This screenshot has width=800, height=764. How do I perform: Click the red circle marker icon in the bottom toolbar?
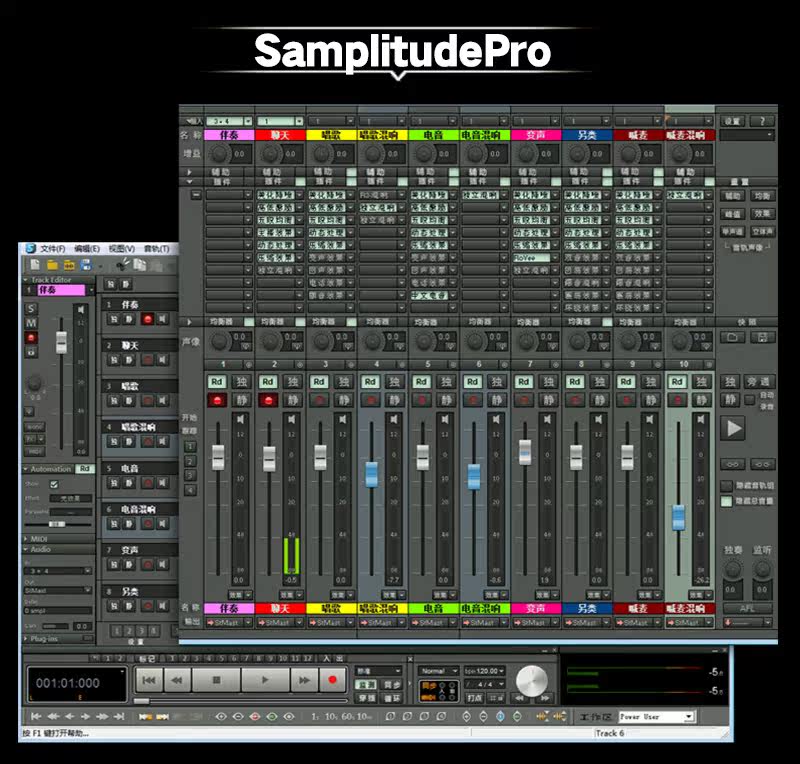(255, 717)
